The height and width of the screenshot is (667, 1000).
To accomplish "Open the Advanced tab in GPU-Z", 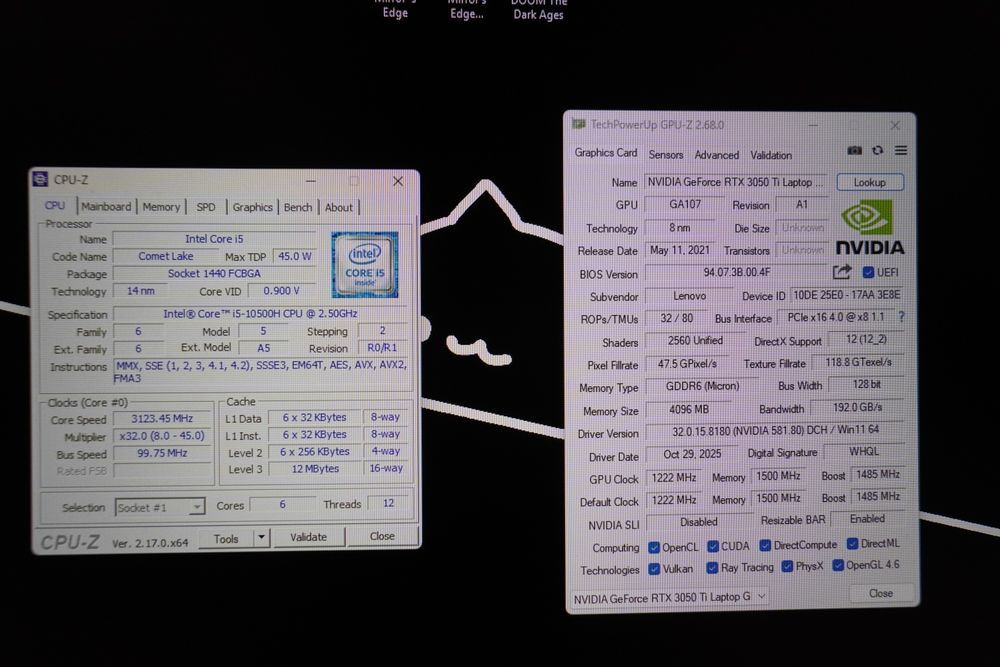I will 717,155.
